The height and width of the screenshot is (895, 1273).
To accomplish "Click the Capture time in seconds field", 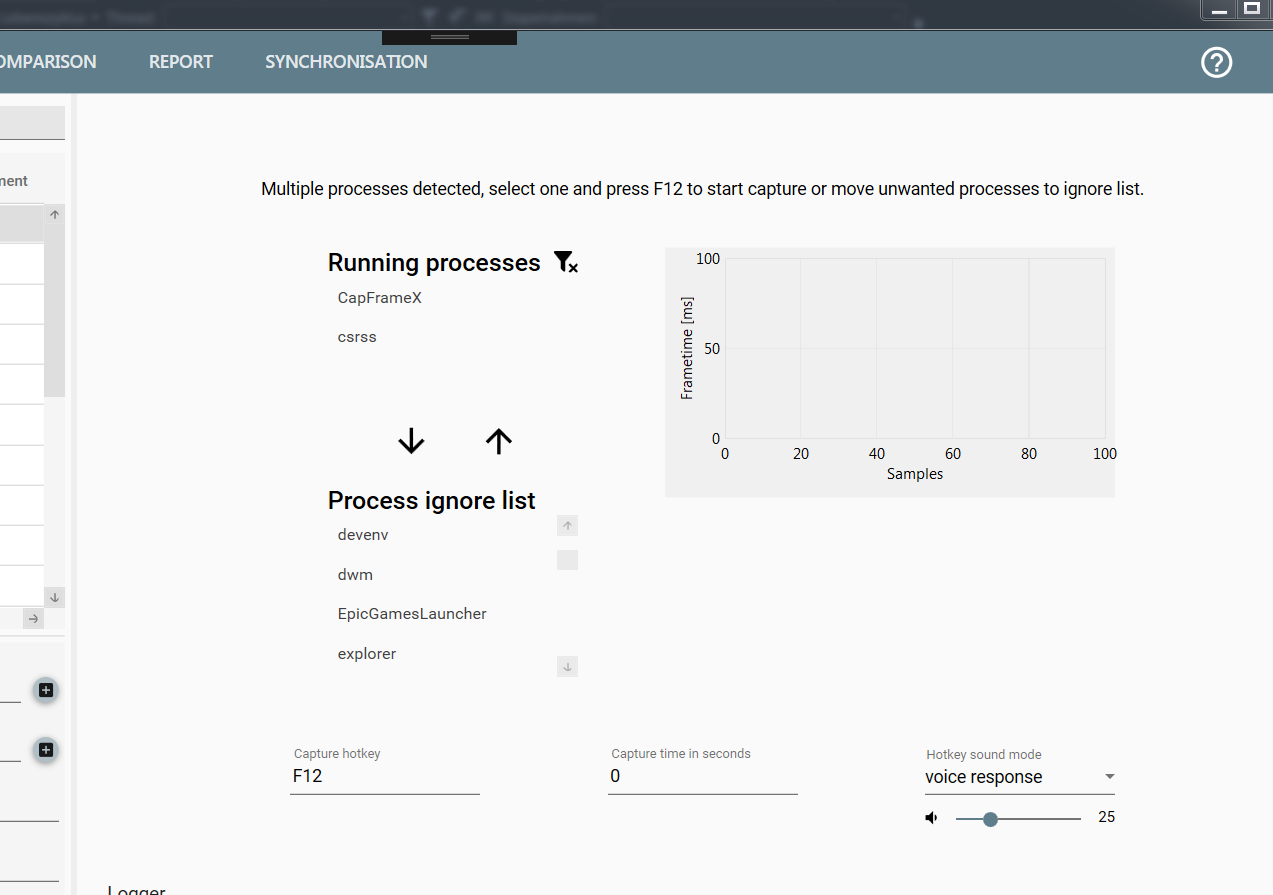I will 703,776.
